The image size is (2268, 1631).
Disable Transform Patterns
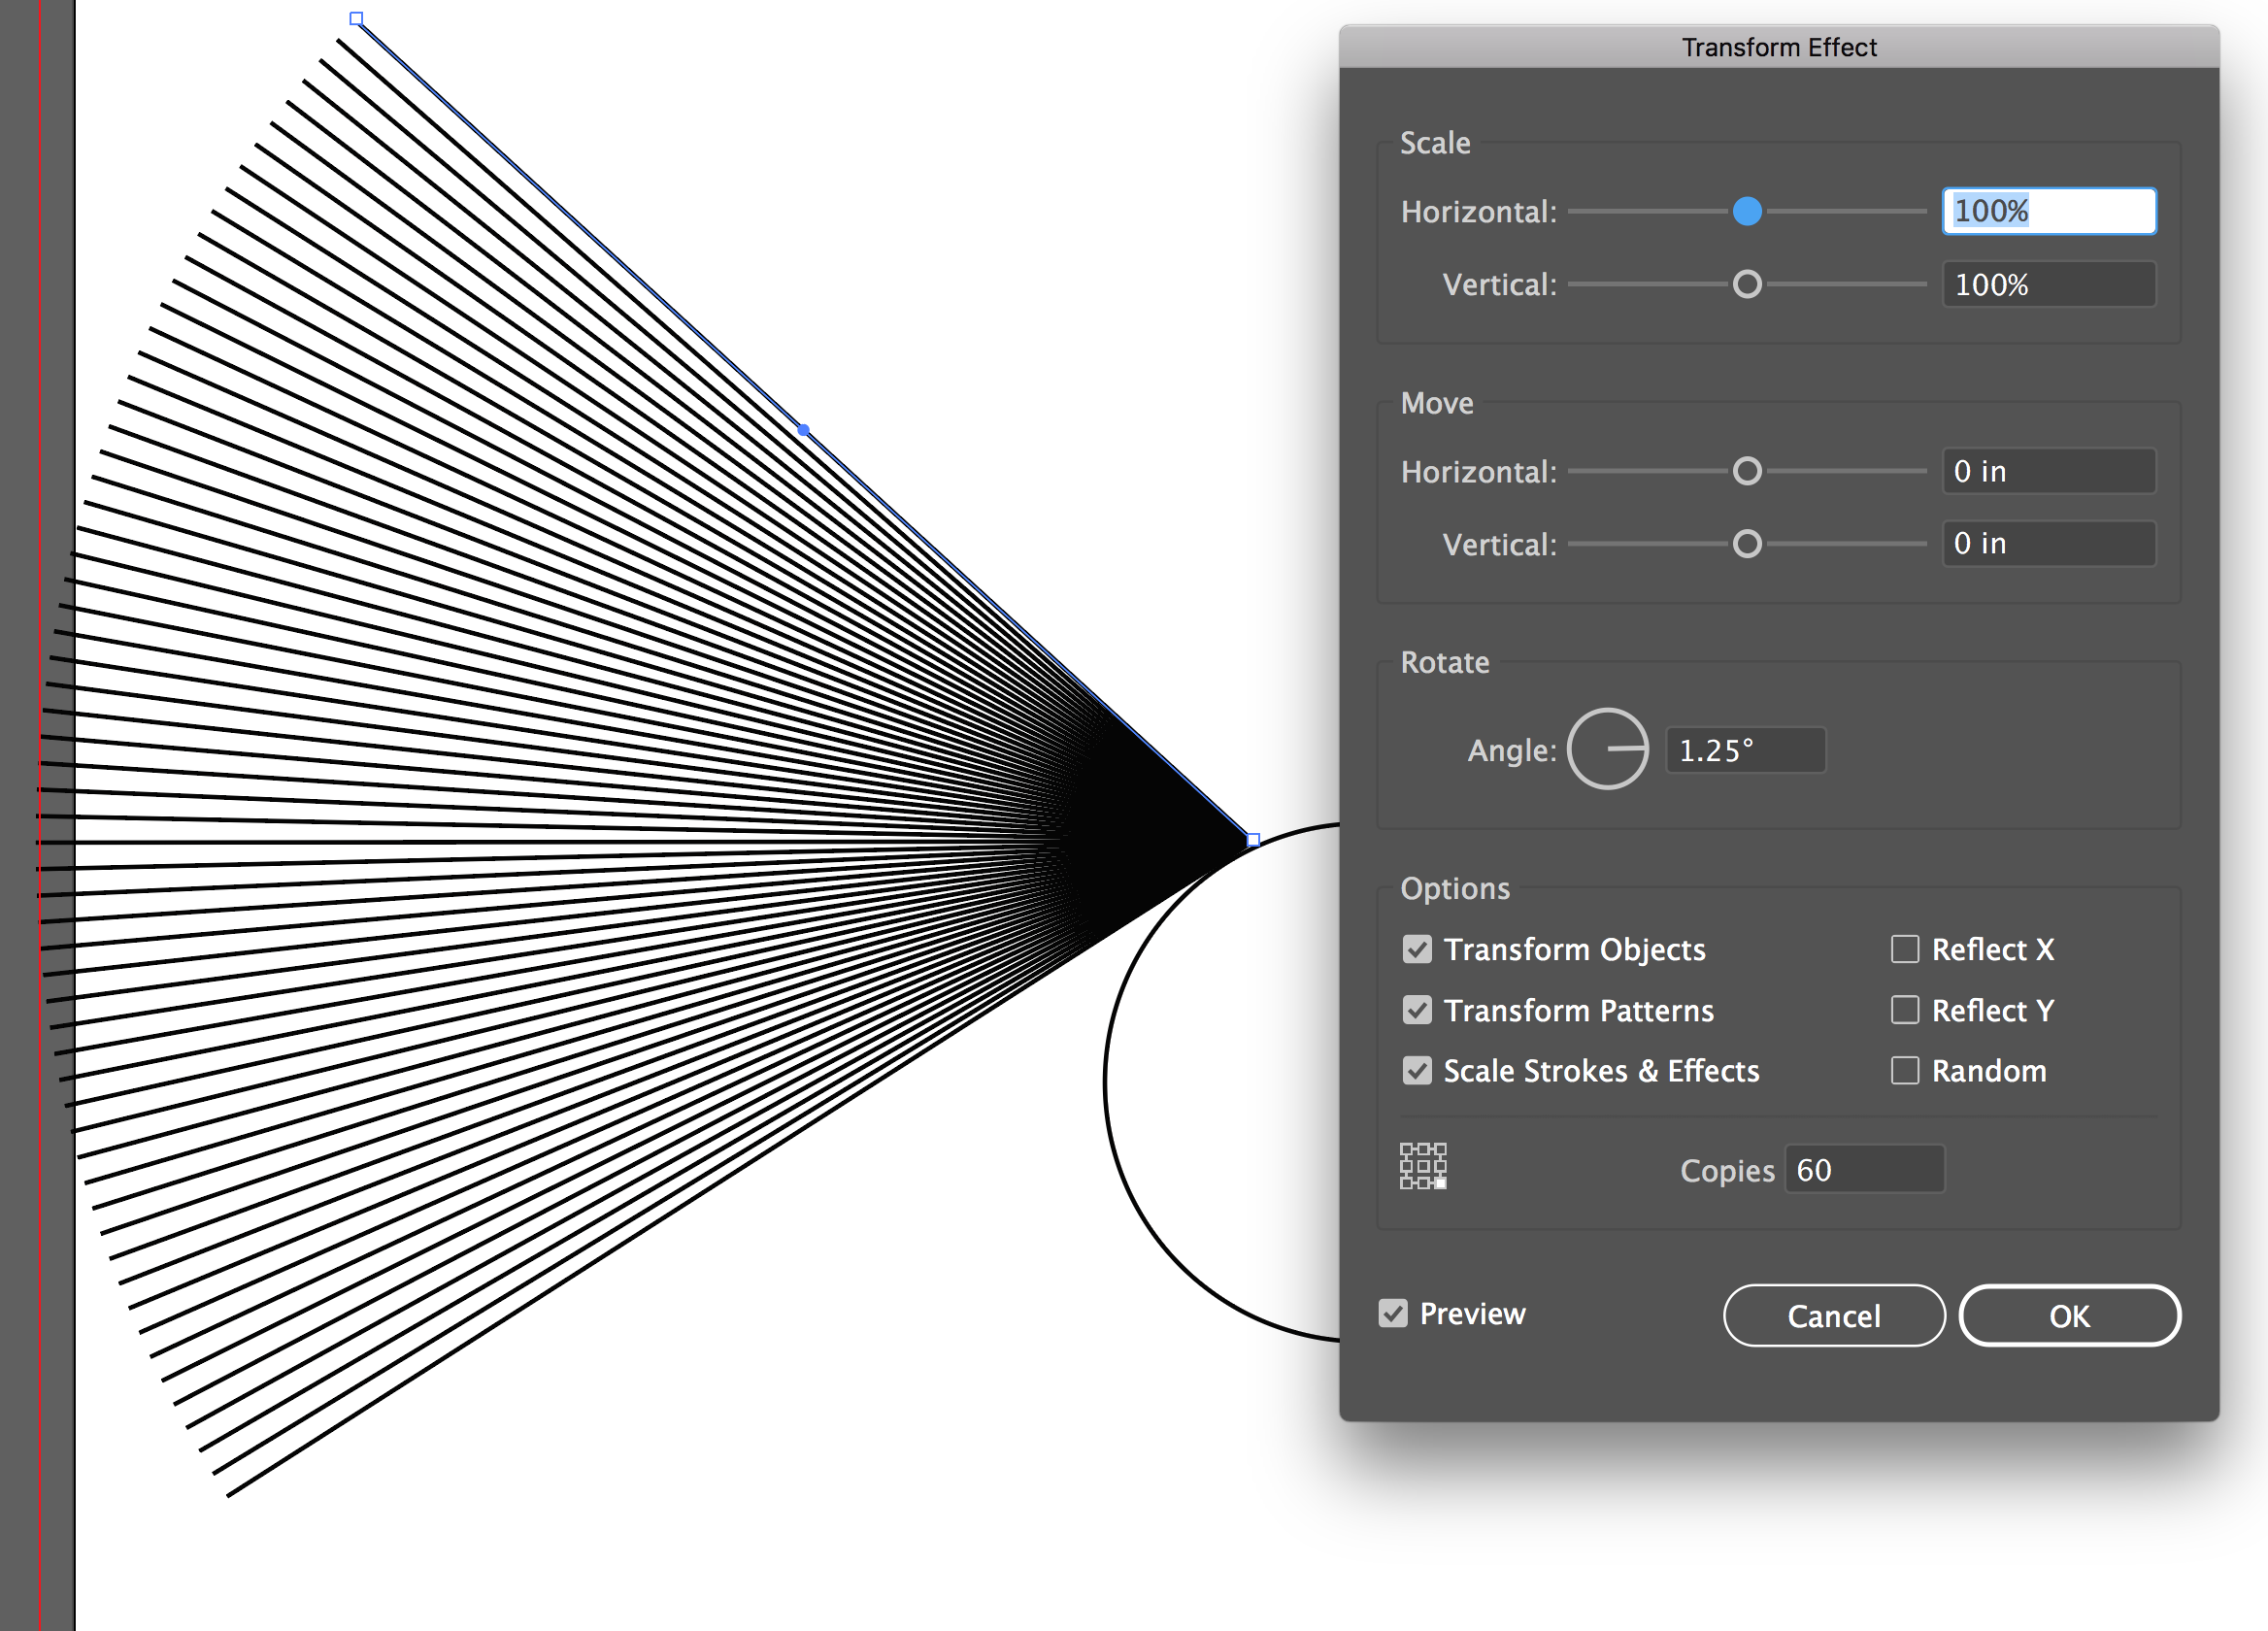tap(1417, 1010)
